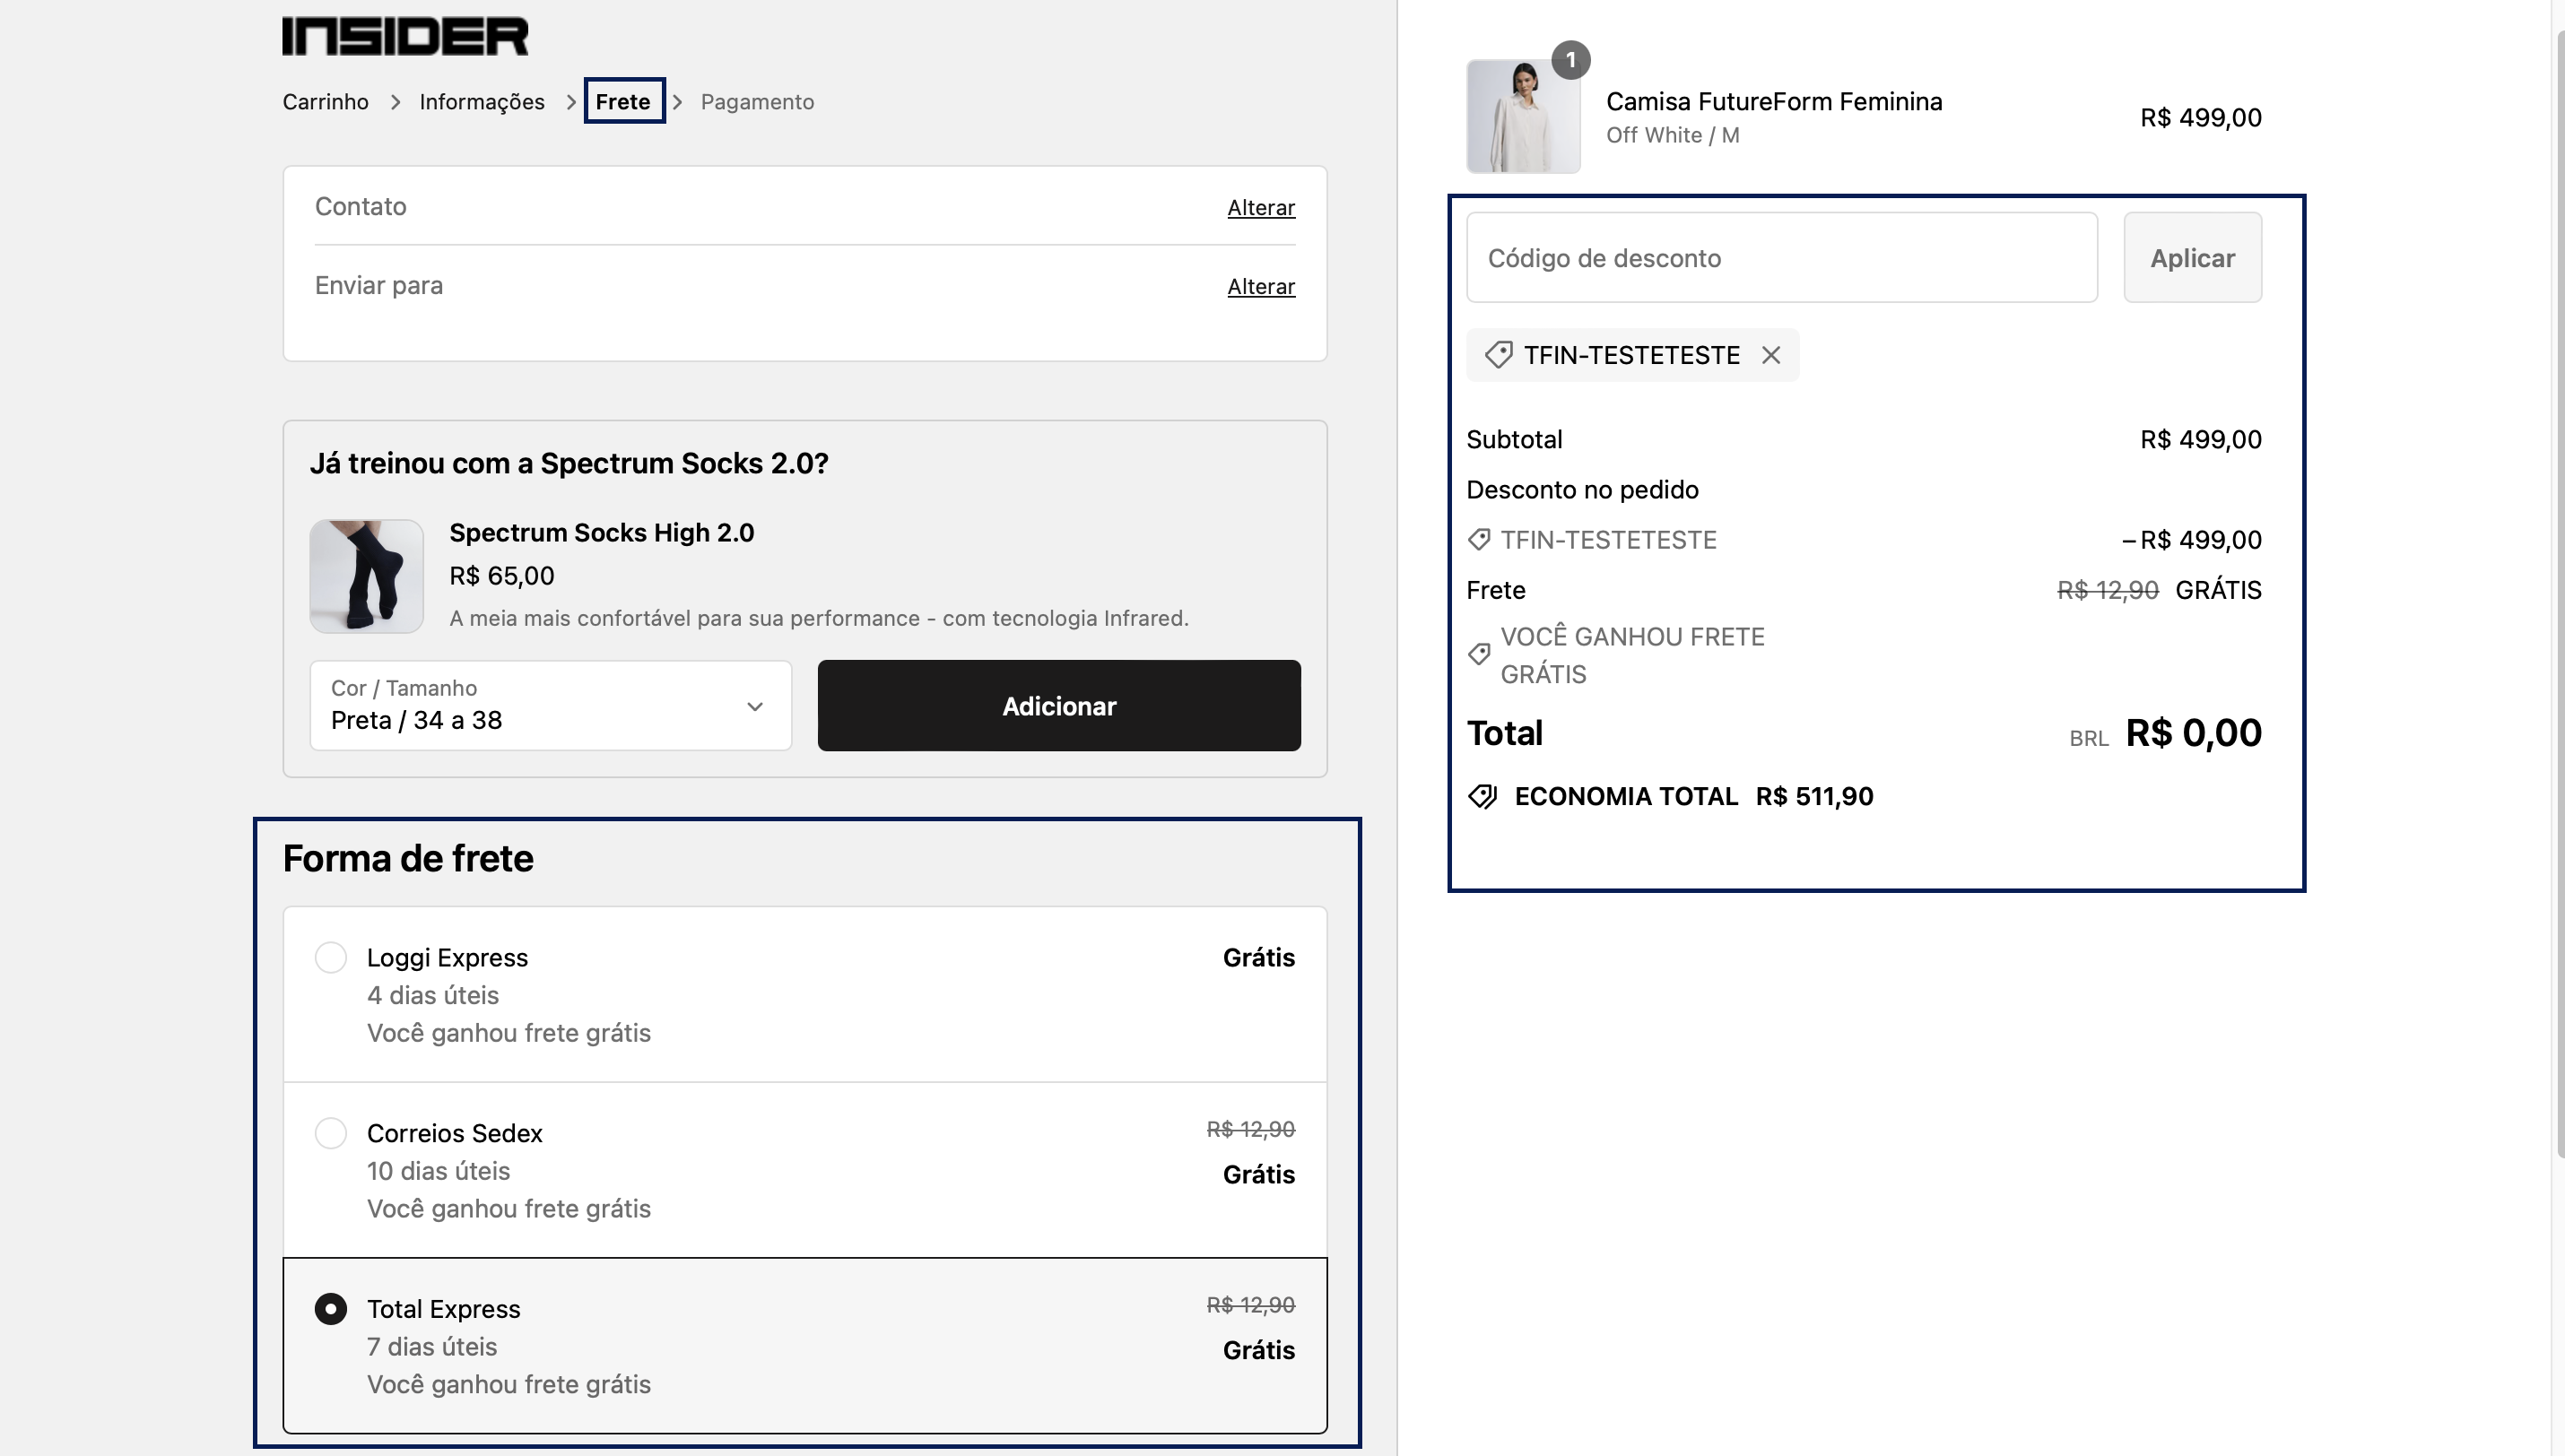Screen dimensions: 2565x1456
Task: Click the Spectrum Socks High 2.0 title
Action: click(x=602, y=533)
